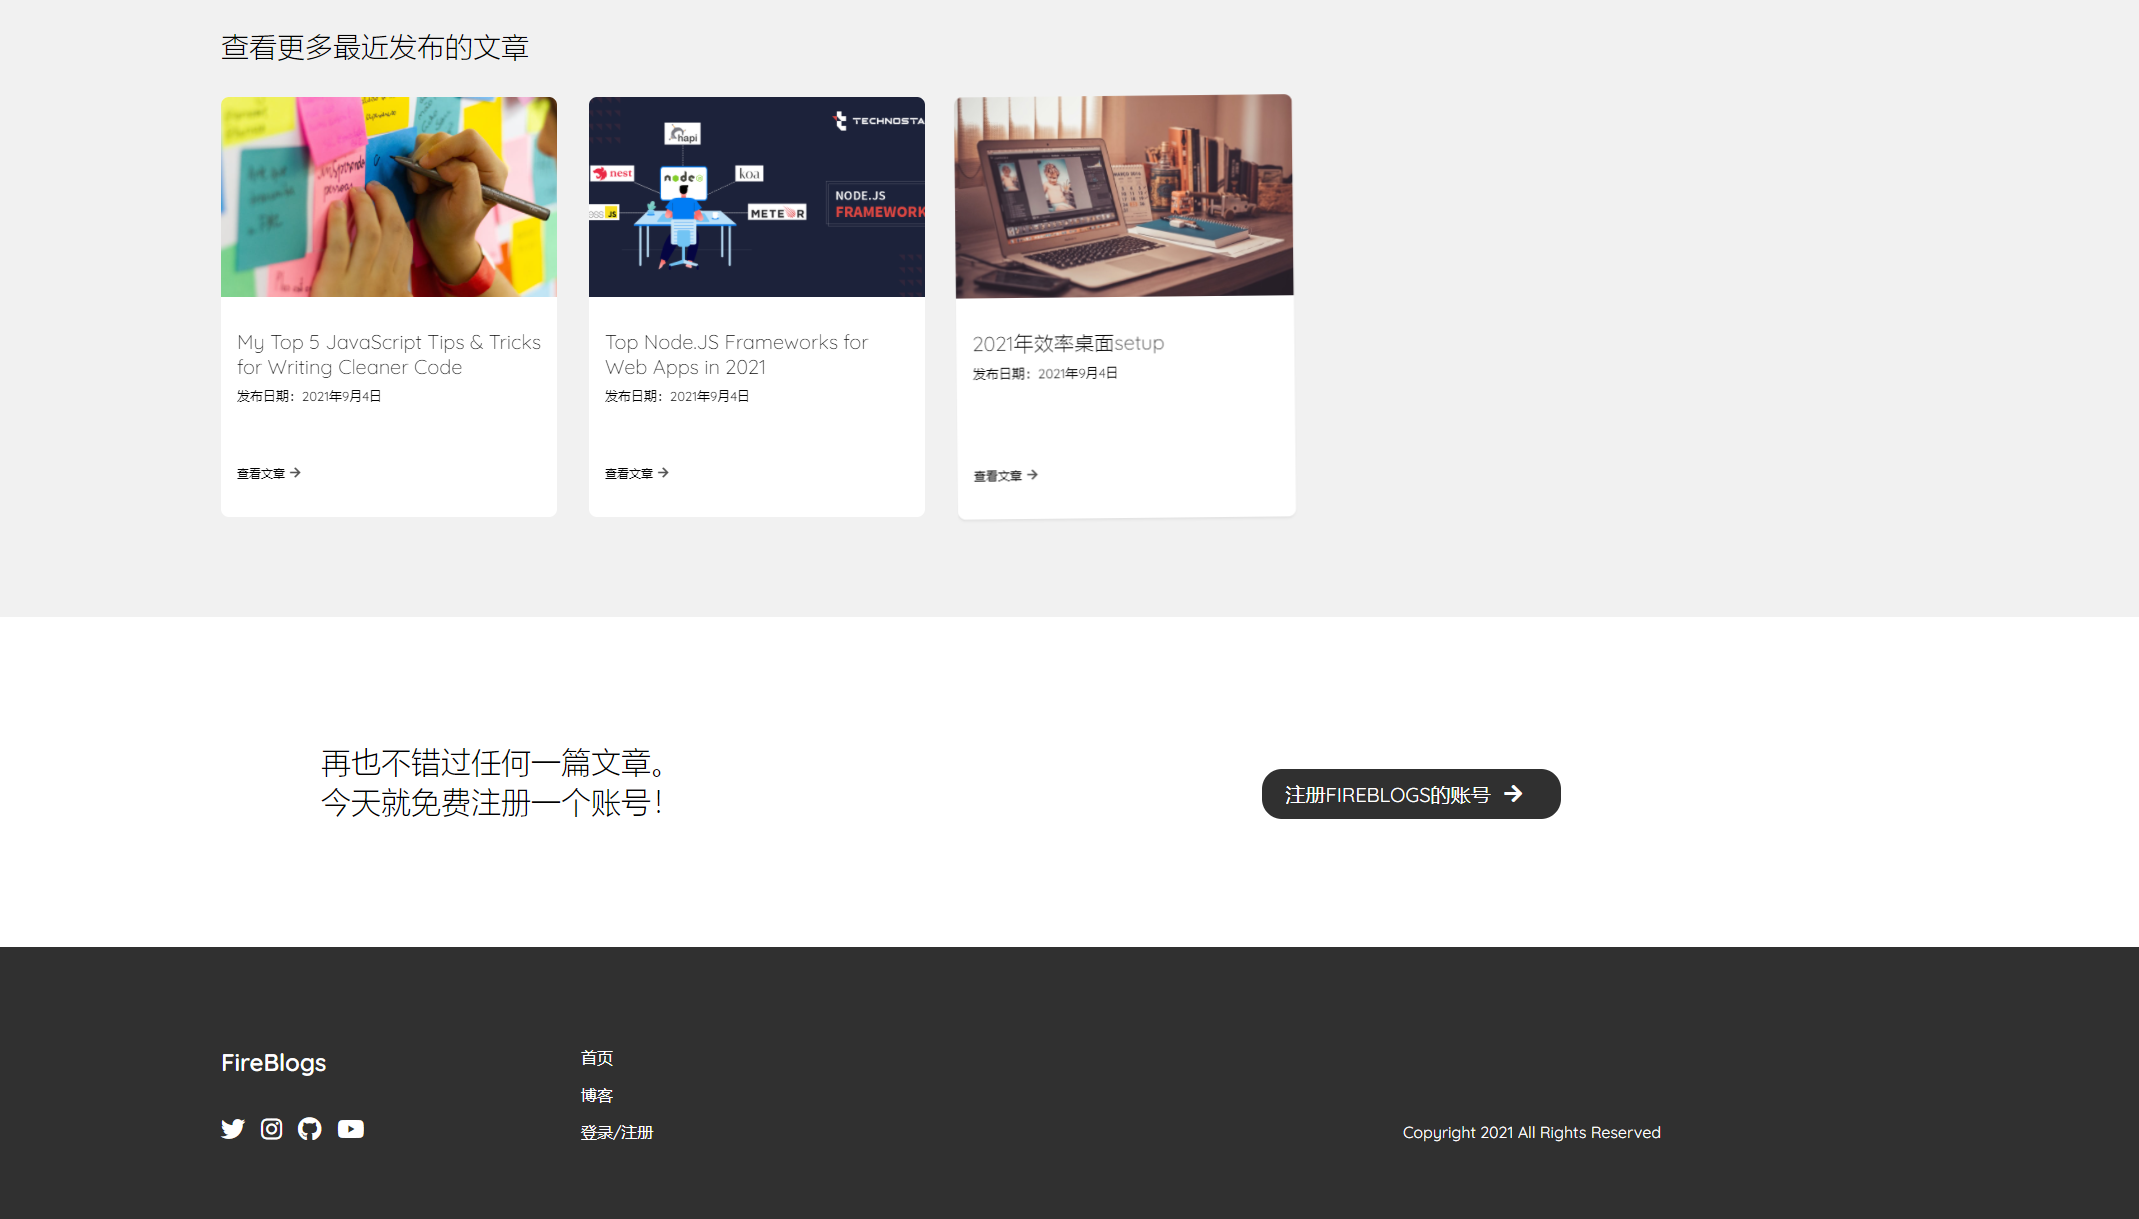Click arrow icon on register FIREBLOGS button

[x=1513, y=794]
